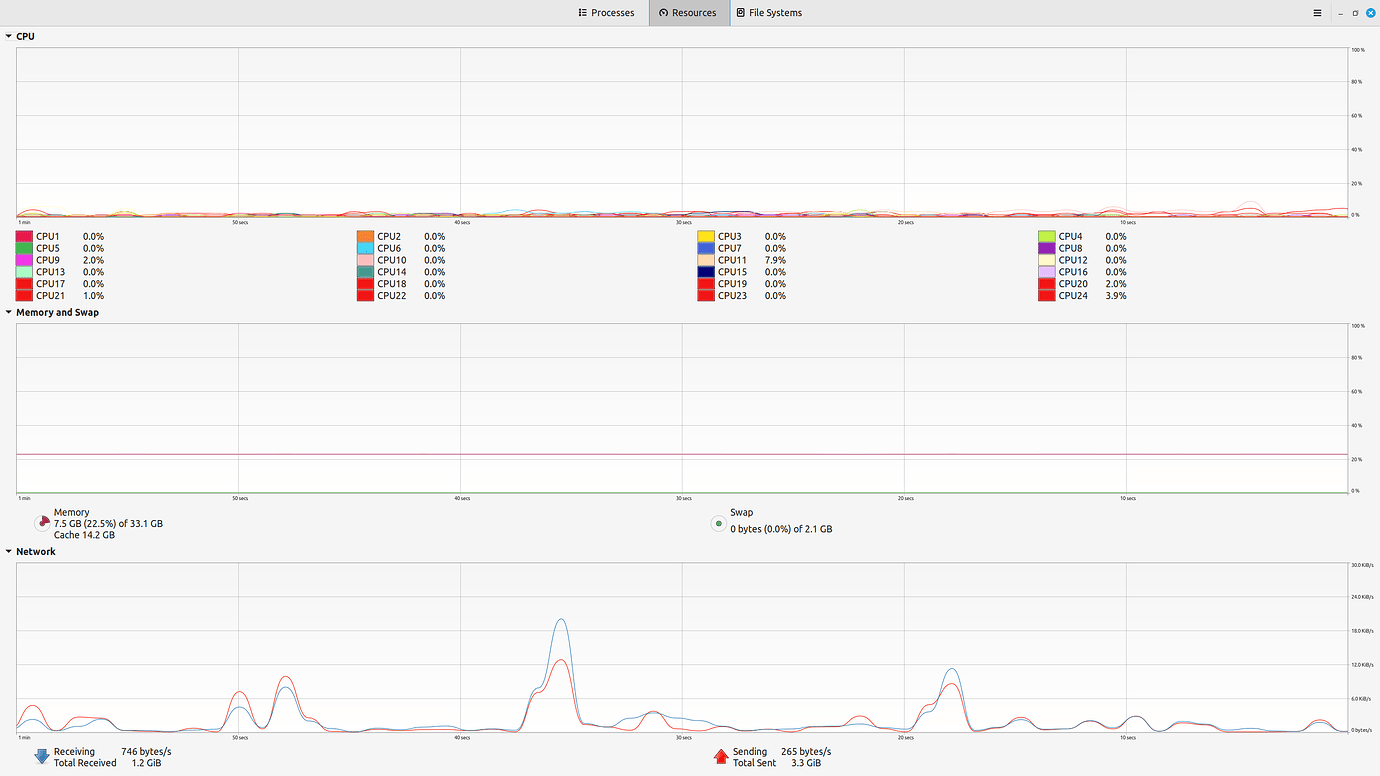Collapse the Memory and Swap section
The width and height of the screenshot is (1380, 776).
point(7,311)
